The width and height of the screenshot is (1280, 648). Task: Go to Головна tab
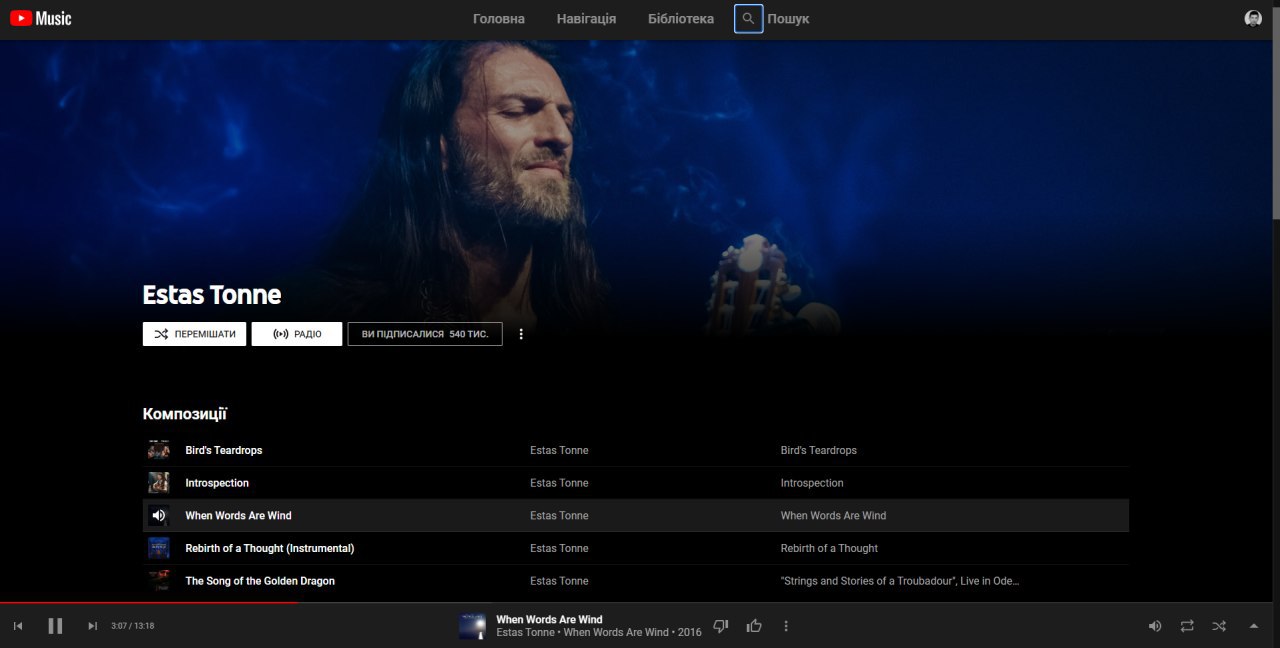(499, 19)
